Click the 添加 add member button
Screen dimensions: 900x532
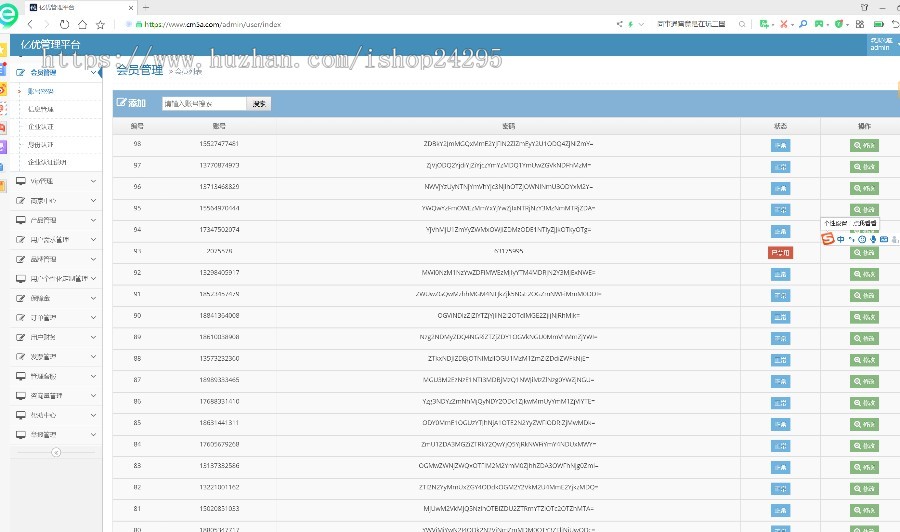[x=131, y=103]
